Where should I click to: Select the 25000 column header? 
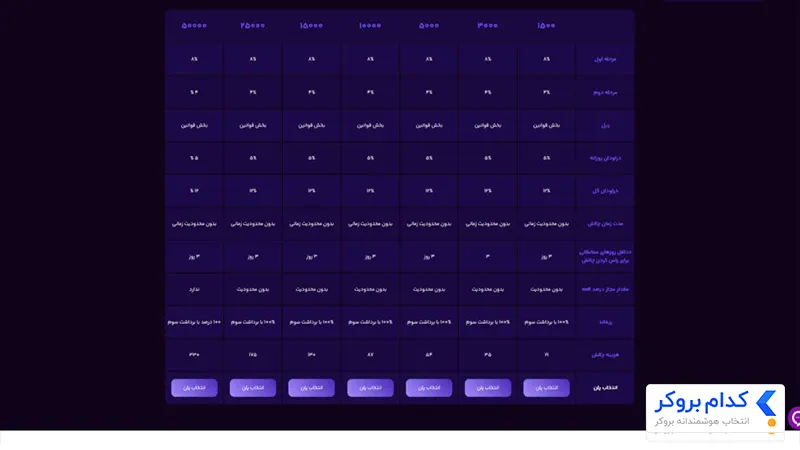tap(253, 26)
